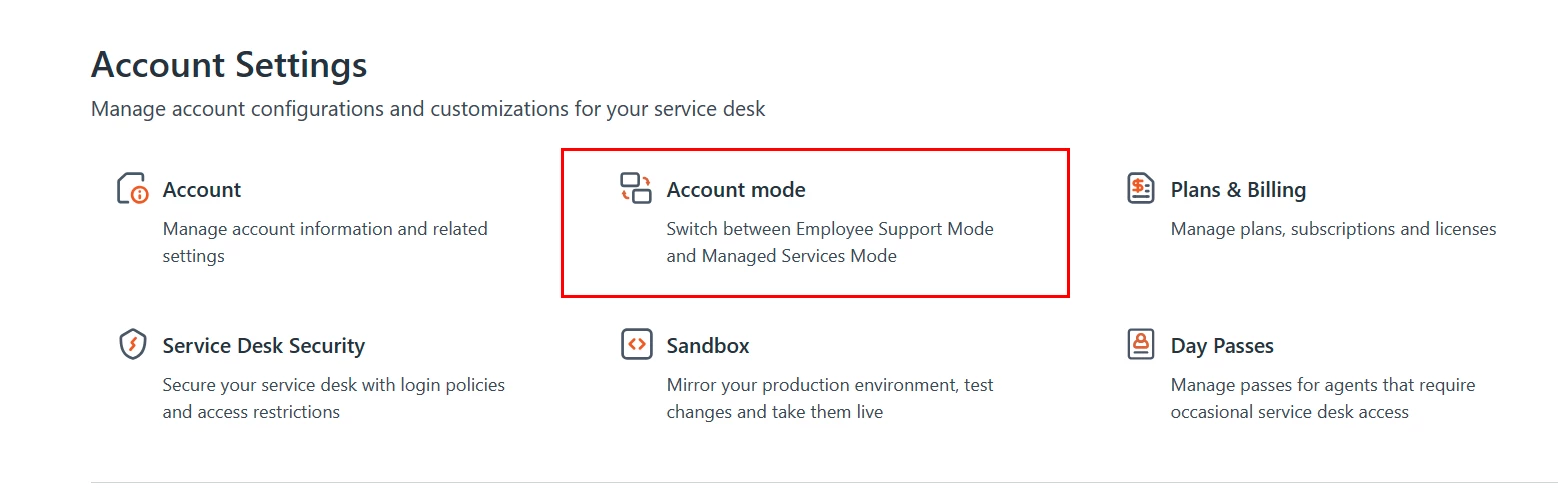Click "Manage passes for agents" description
Screen dimensions: 1558x502
click(1323, 398)
